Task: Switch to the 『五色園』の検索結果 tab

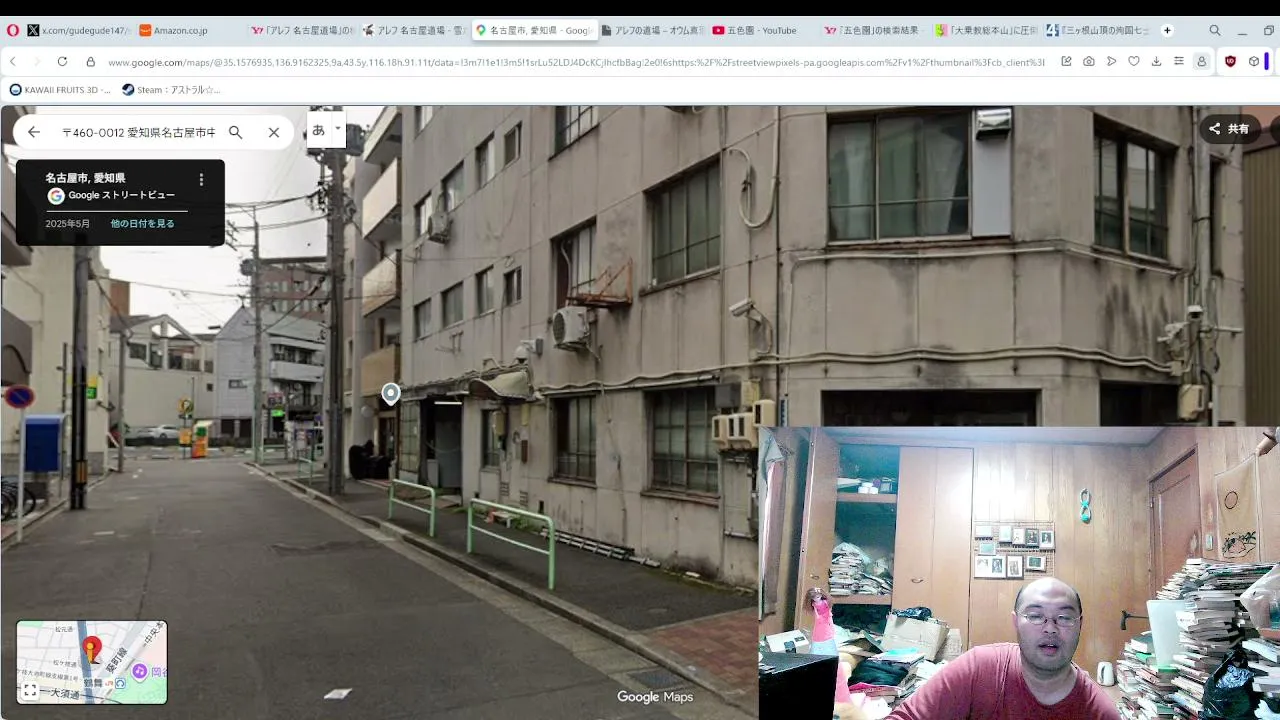Action: tap(876, 31)
